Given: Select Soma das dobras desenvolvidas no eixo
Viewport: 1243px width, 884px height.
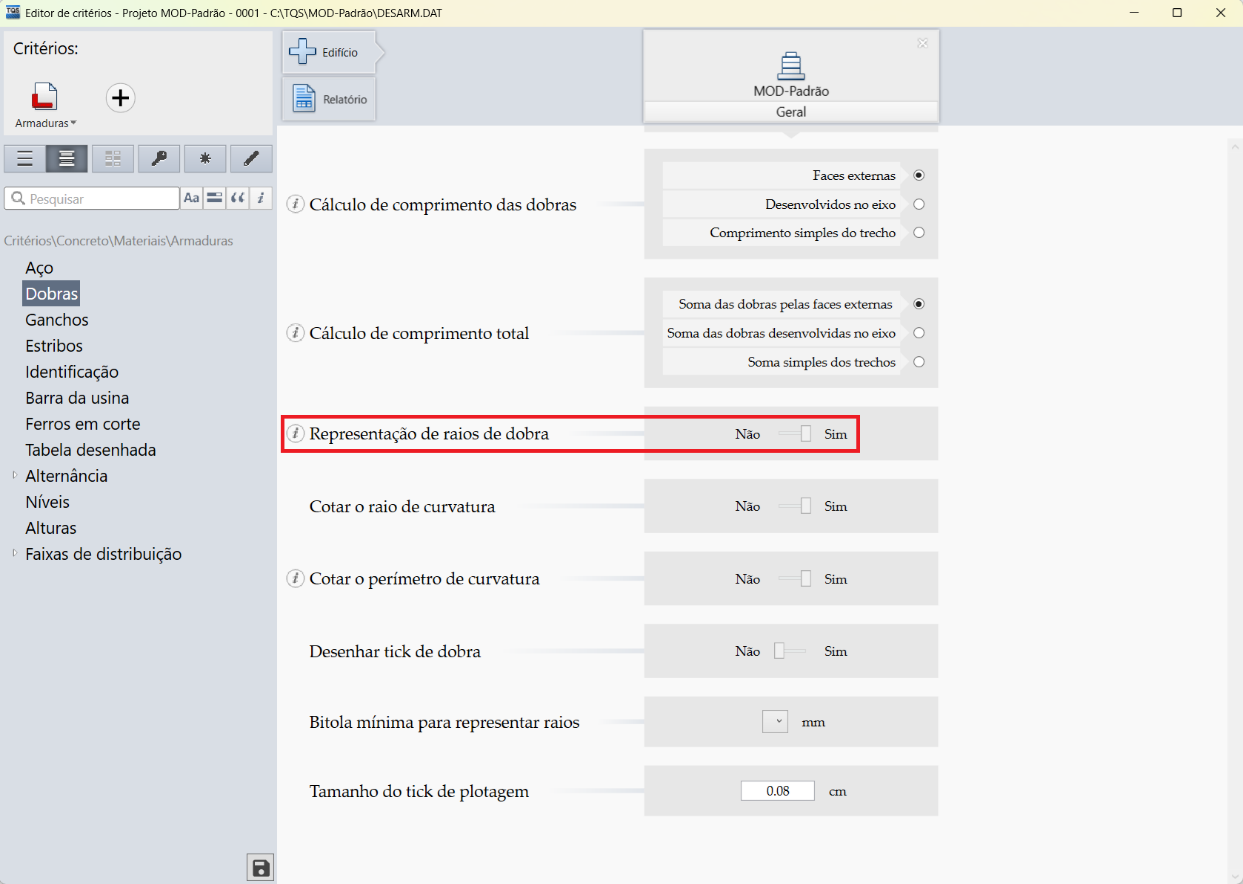Looking at the screenshot, I should pos(919,333).
